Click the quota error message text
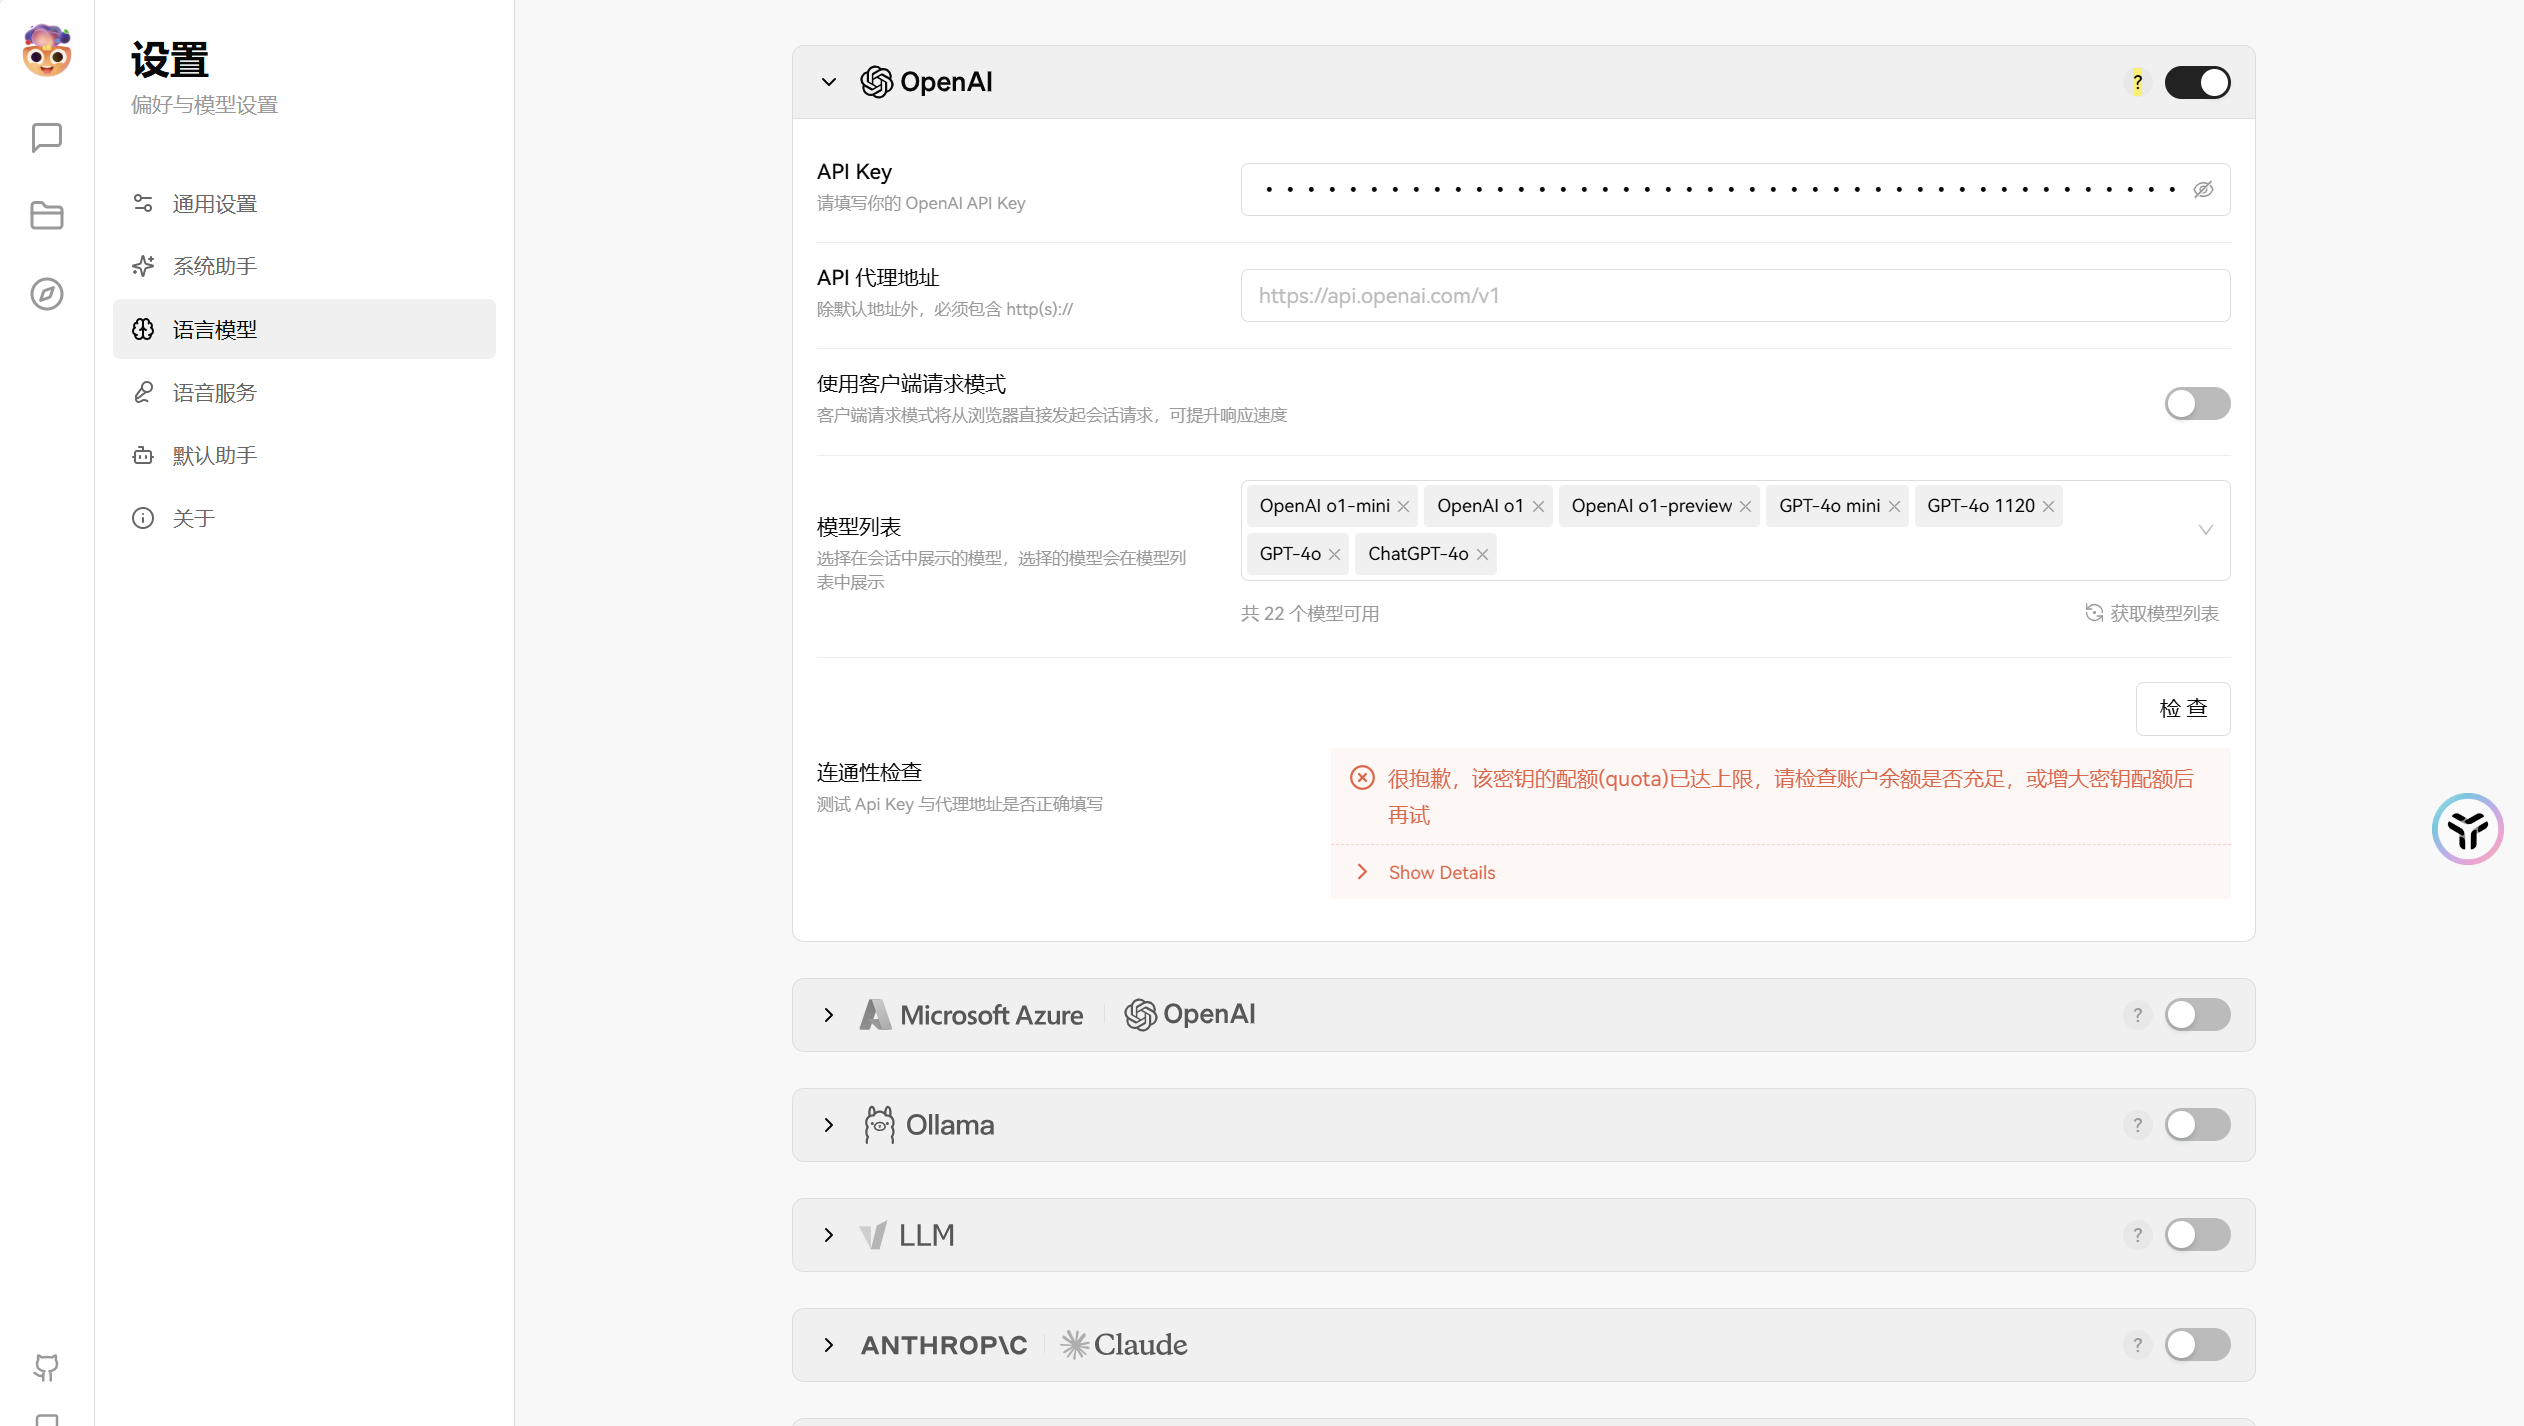The image size is (2524, 1426). pos(1790,797)
